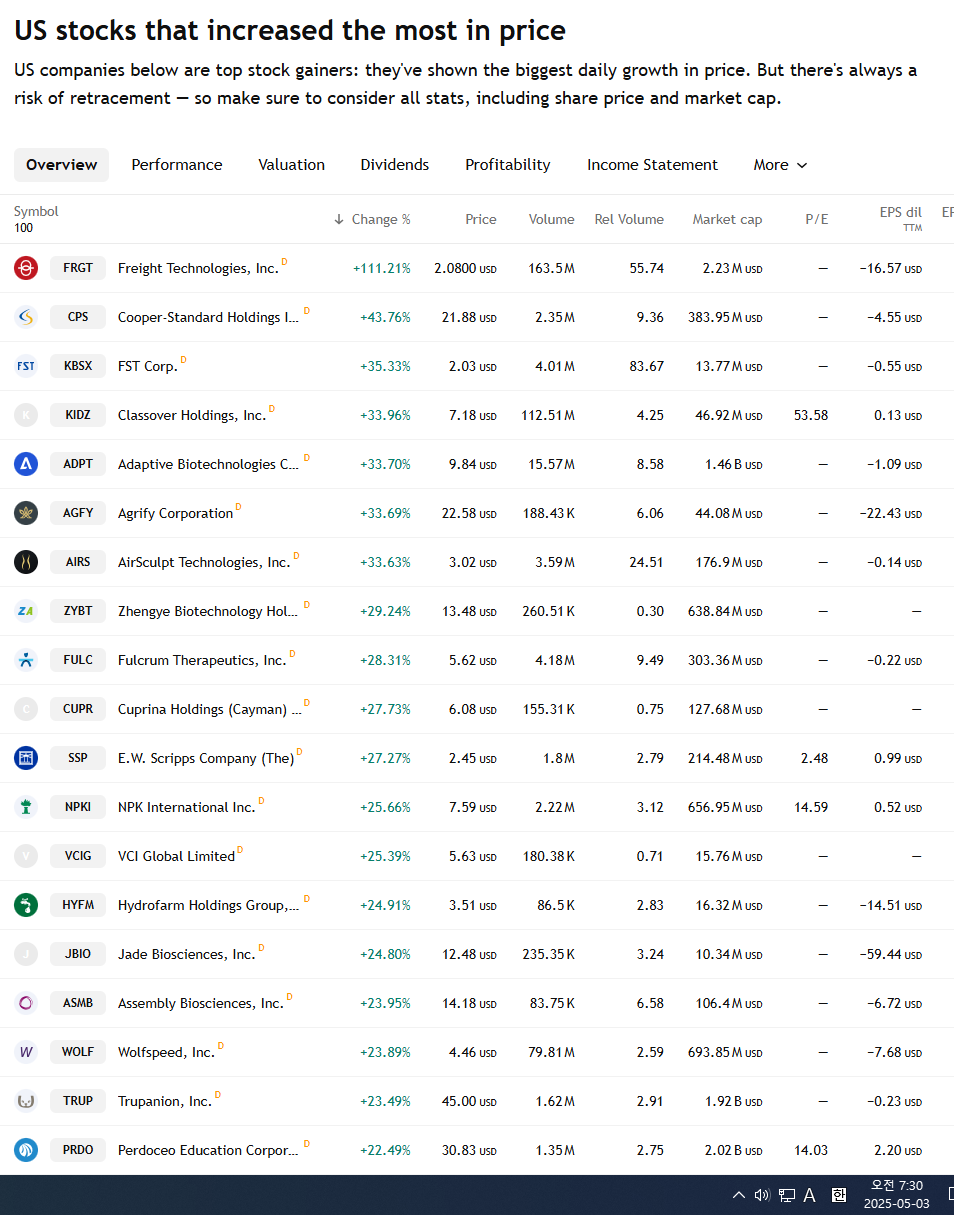Click the Cooper-Standard Holdings logo icon
The height and width of the screenshot is (1215, 954).
pos(26,317)
